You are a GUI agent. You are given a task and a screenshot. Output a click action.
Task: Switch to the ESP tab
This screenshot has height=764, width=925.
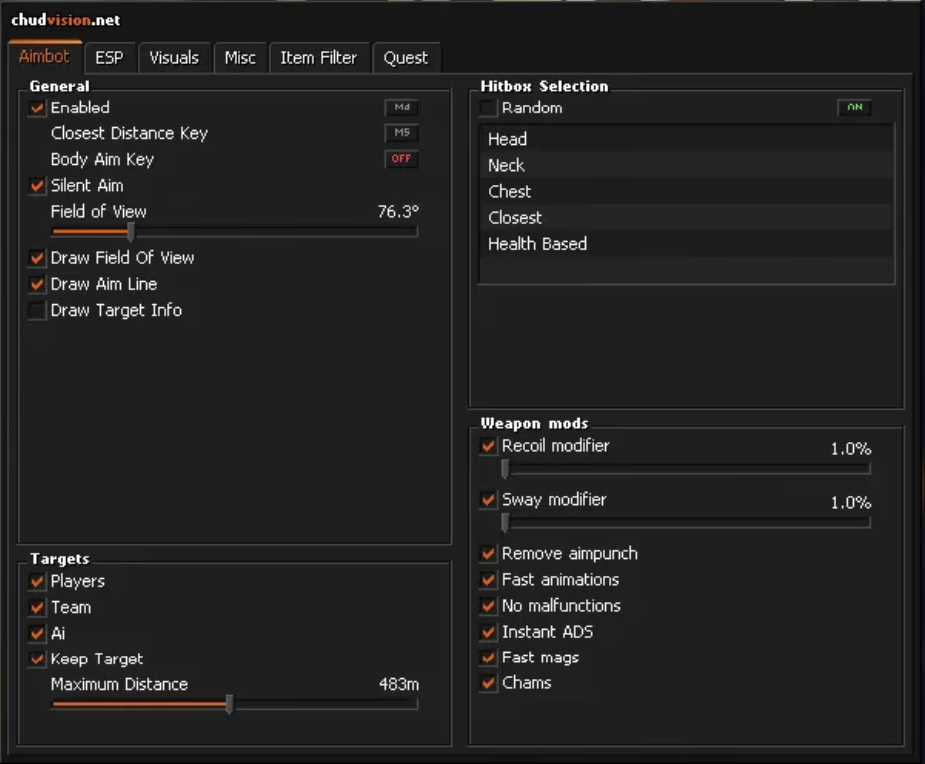pos(109,58)
